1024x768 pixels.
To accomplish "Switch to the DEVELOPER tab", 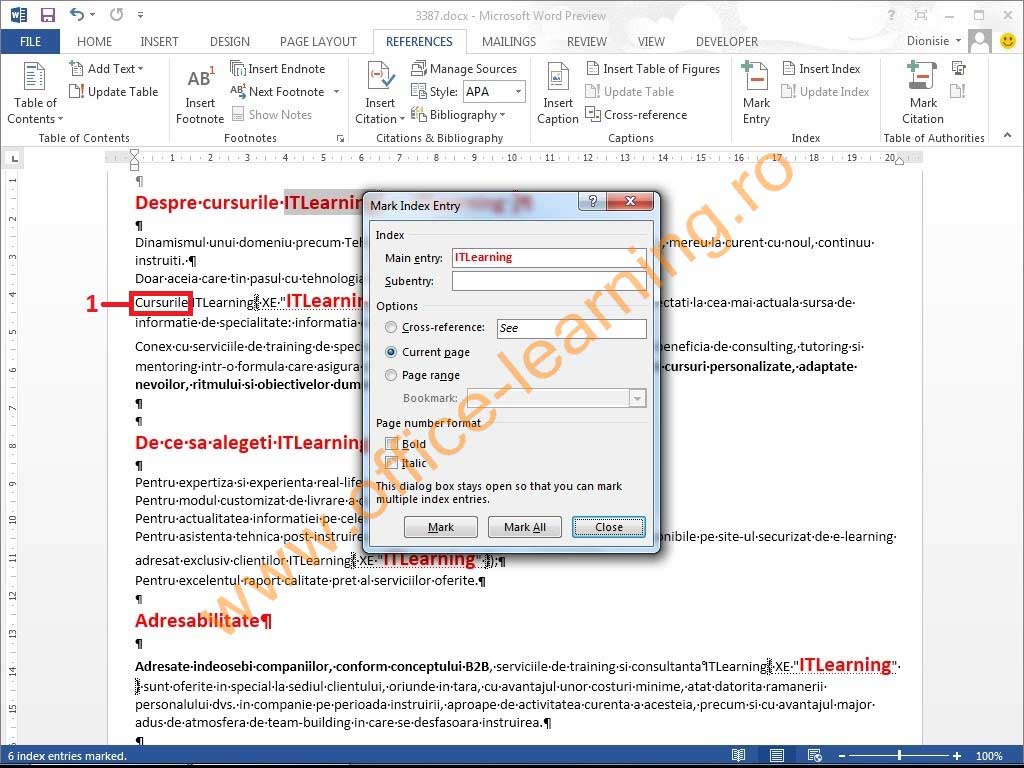I will tap(727, 41).
